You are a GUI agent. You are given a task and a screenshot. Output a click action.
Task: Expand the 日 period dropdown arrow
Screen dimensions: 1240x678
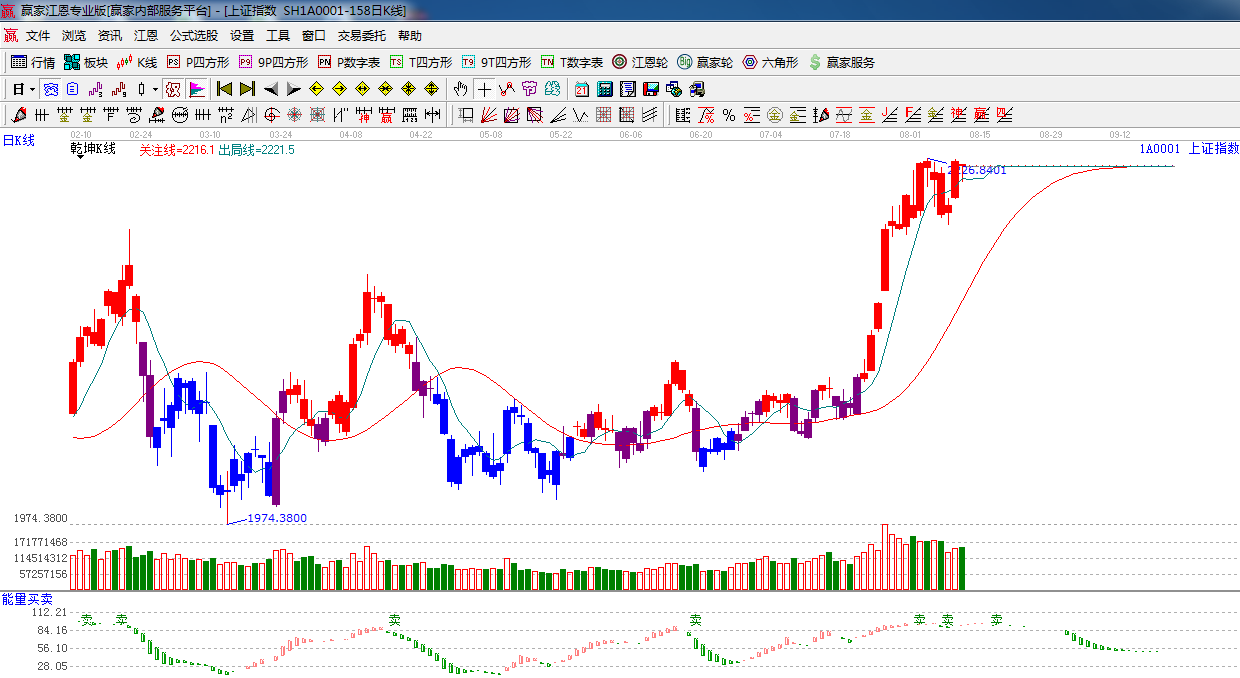click(32, 89)
